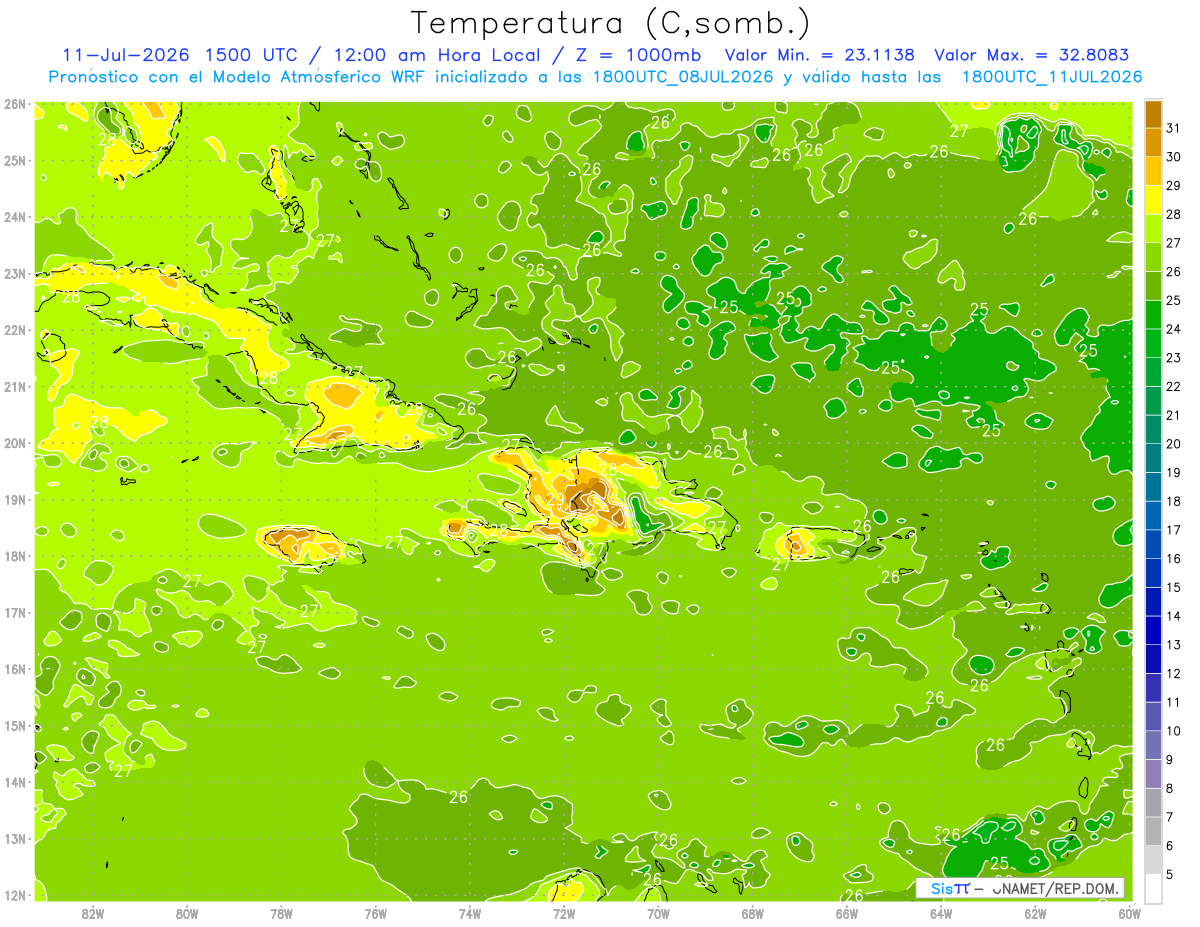Click the 82W longitude axis label
Screen dimensions: 1200x927
pos(93,912)
